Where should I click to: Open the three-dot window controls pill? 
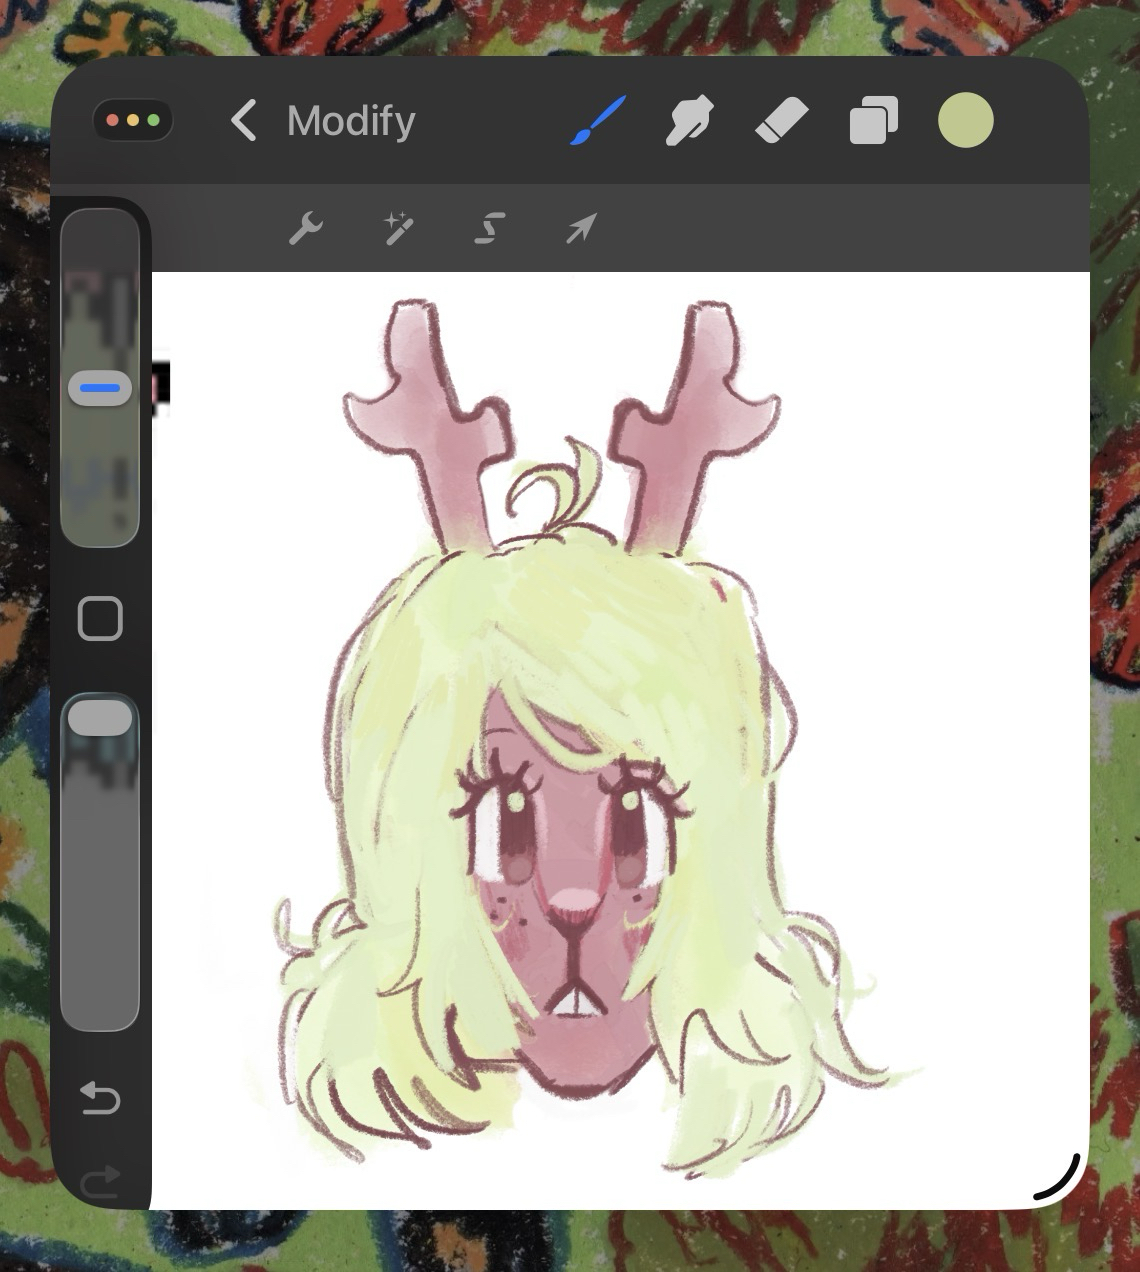tap(133, 121)
